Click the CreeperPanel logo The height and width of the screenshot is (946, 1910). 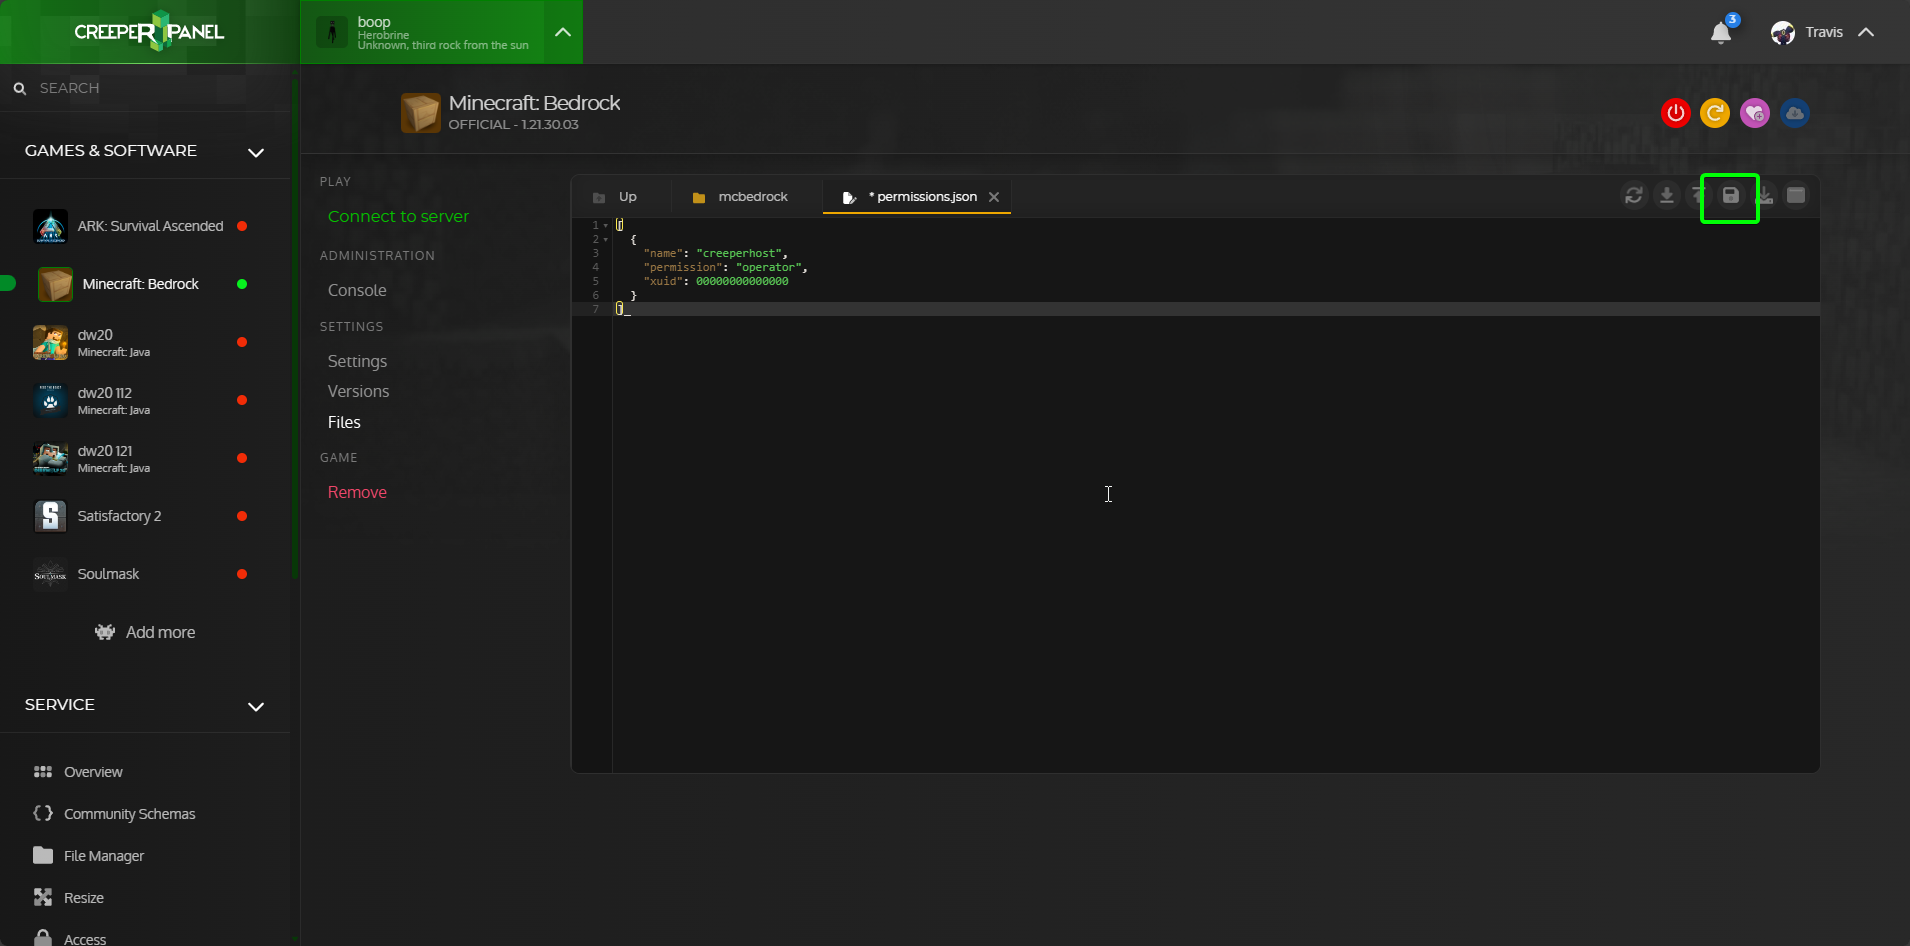tap(149, 32)
